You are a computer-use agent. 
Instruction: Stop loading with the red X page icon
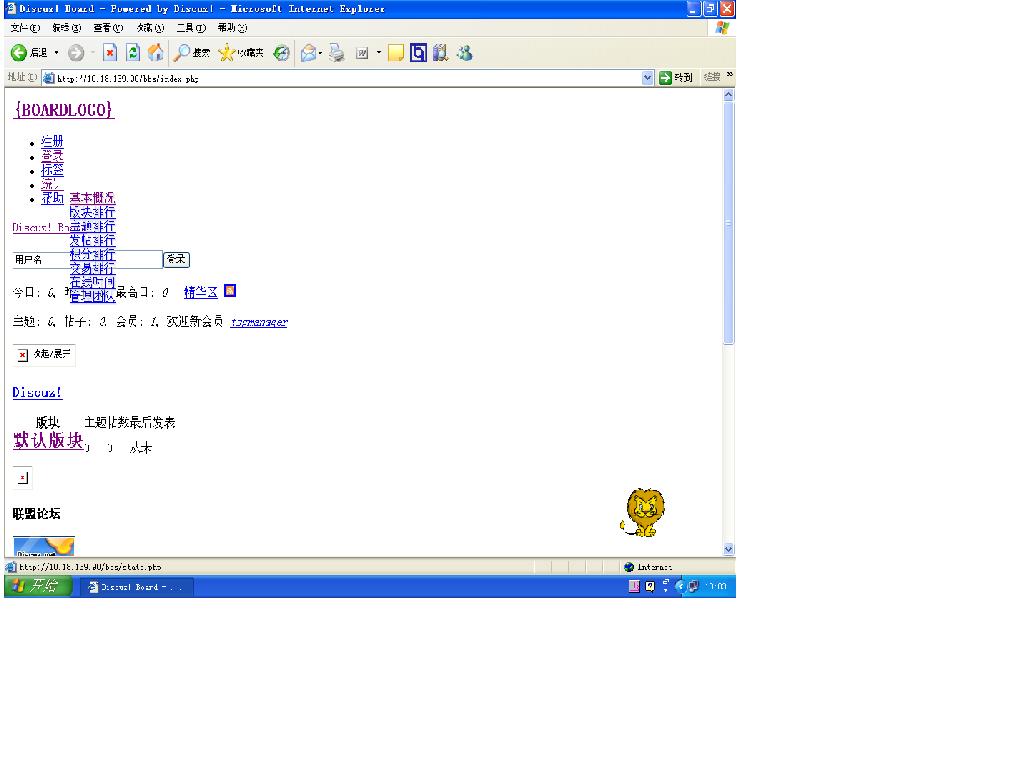(x=110, y=53)
